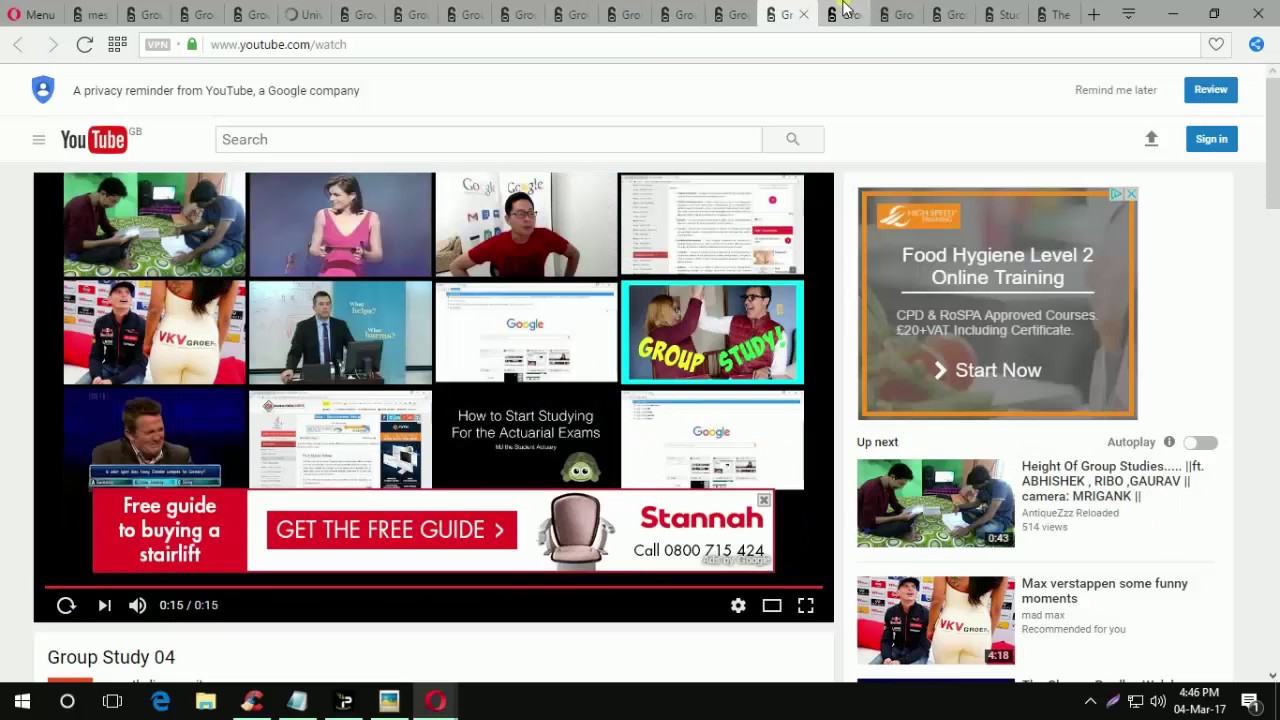Switch to the 'Stuc' tab
Screen dimensions: 1280x720
pos(1001,15)
